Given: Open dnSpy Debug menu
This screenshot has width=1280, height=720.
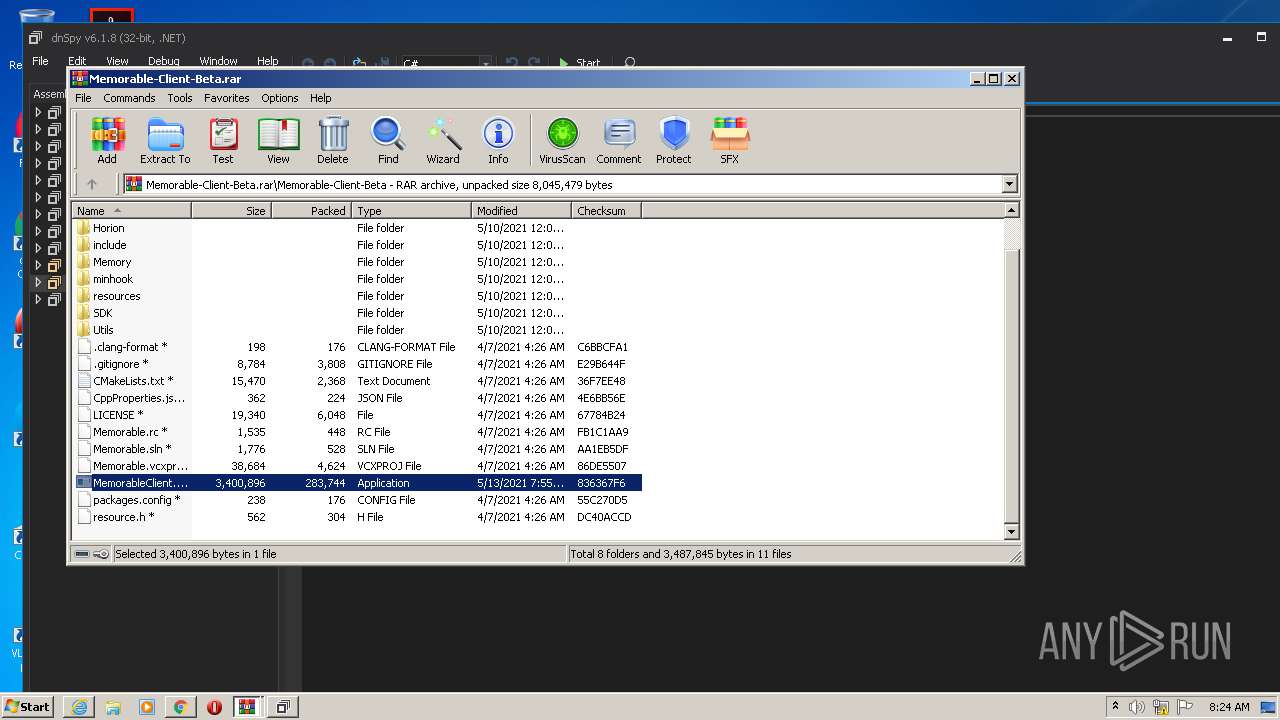Looking at the screenshot, I should tap(164, 61).
